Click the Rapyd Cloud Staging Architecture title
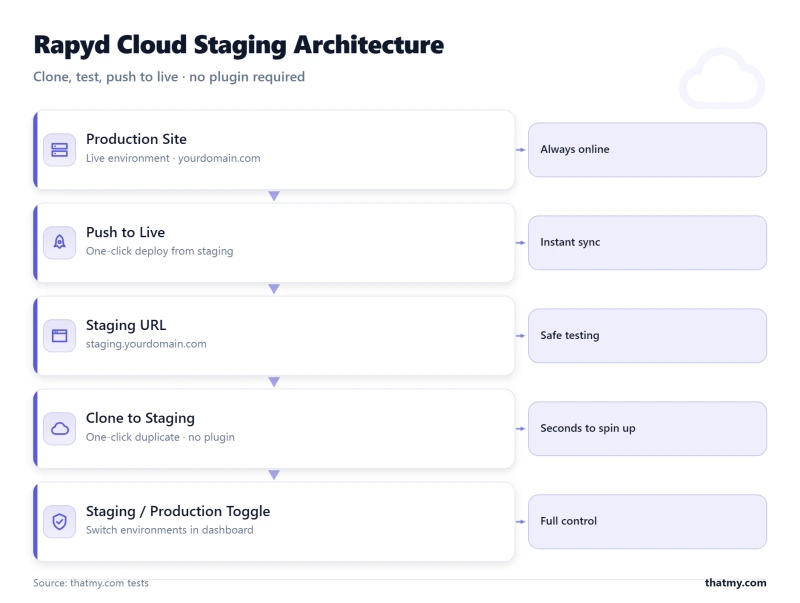Viewport: 800px width, 603px height. pyautogui.click(x=239, y=45)
